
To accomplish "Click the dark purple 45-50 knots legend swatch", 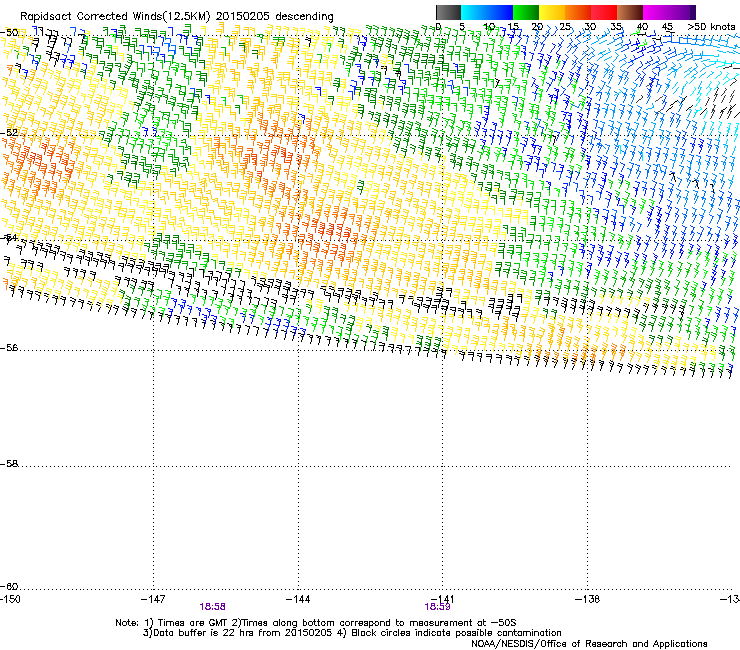I will (682, 12).
